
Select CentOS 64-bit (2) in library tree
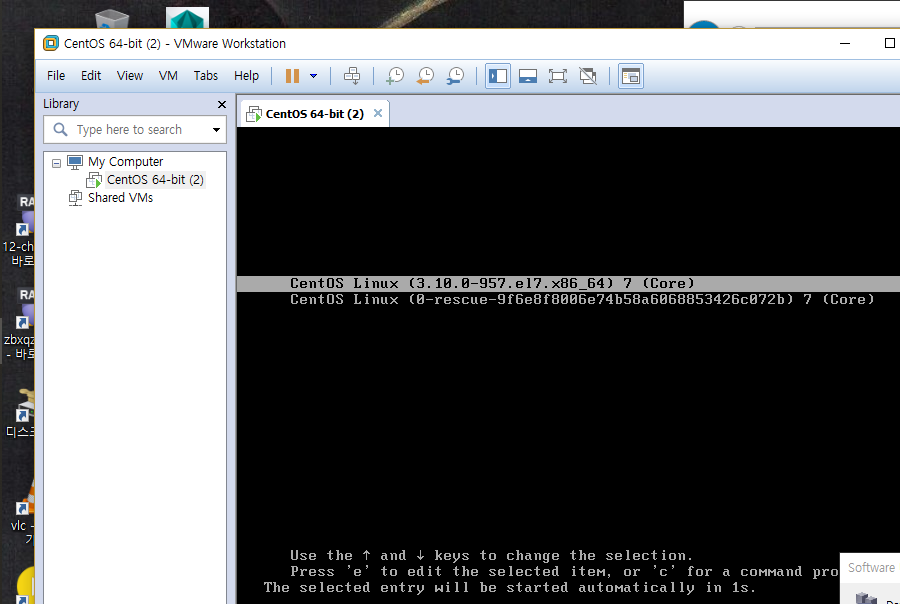pos(155,180)
